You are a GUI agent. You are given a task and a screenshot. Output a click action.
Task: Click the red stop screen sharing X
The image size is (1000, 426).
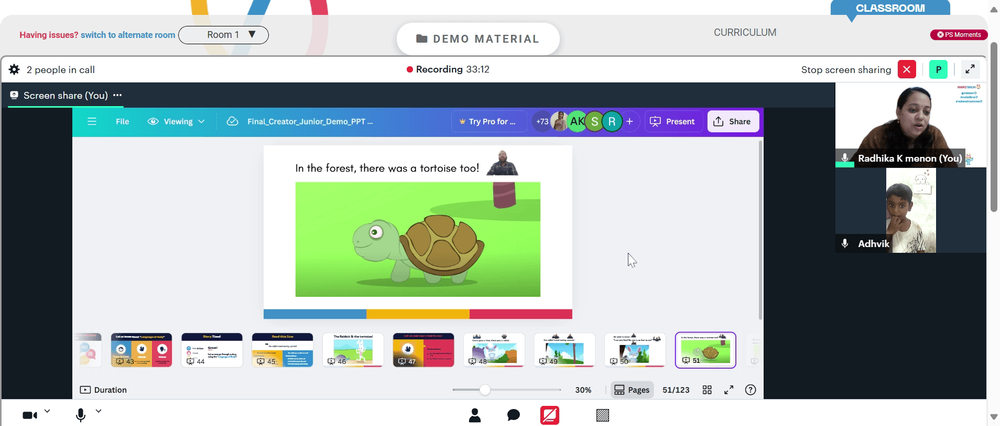(906, 70)
